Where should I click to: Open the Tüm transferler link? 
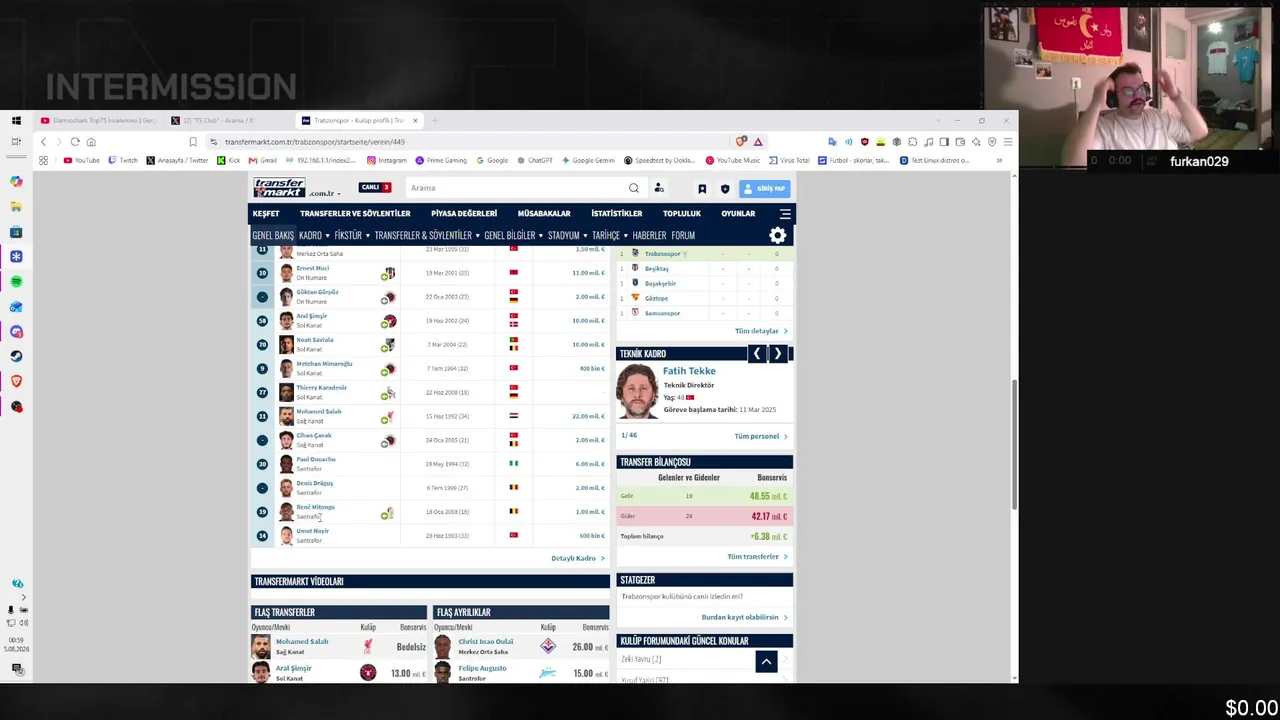[x=756, y=556]
